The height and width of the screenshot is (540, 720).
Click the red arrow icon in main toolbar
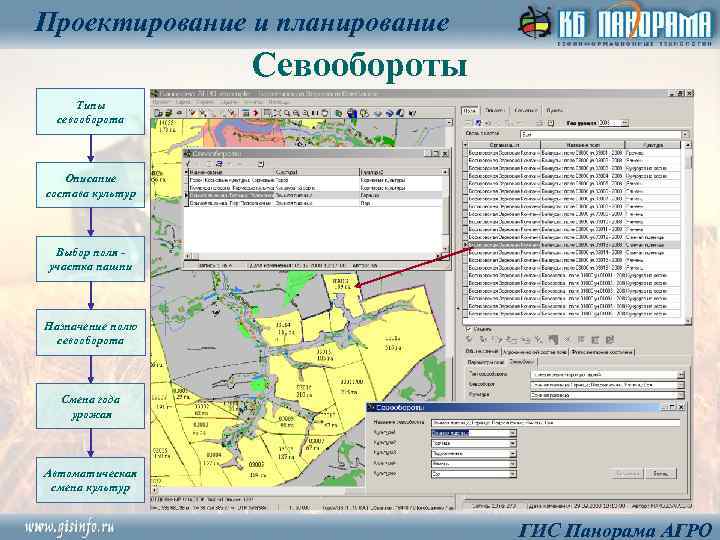click(256, 112)
